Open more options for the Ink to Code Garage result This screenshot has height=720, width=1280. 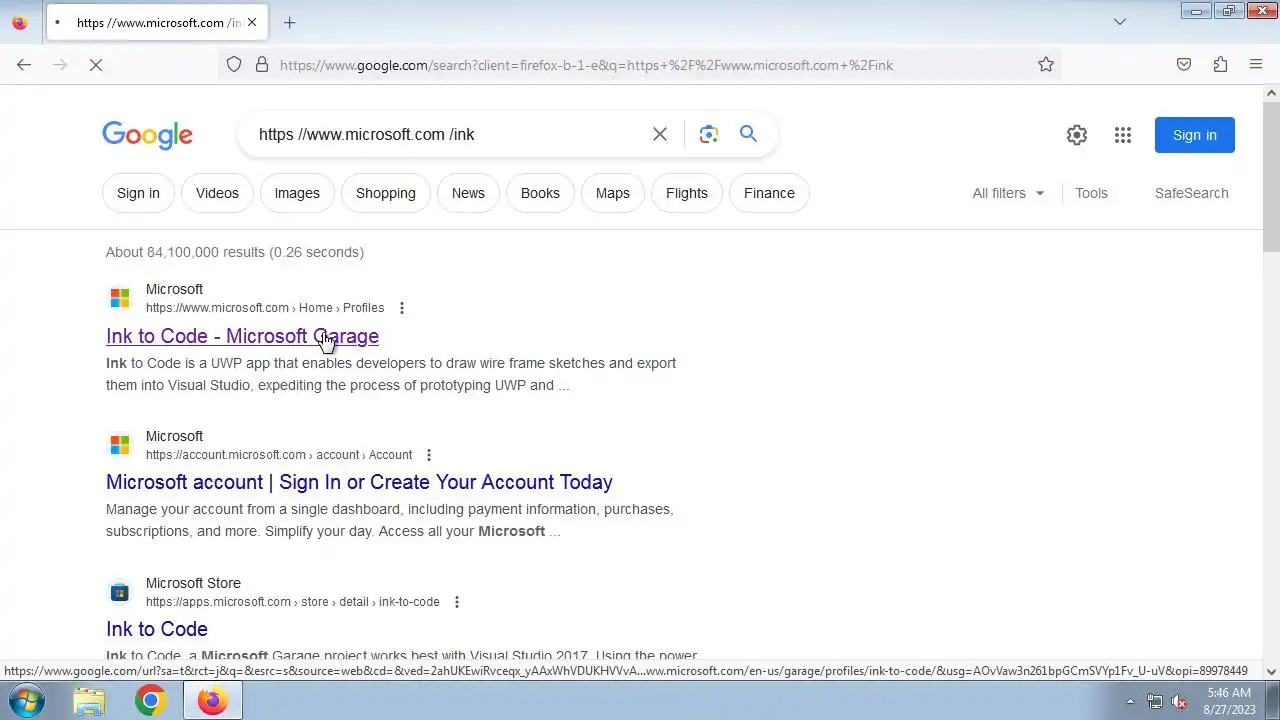402,308
